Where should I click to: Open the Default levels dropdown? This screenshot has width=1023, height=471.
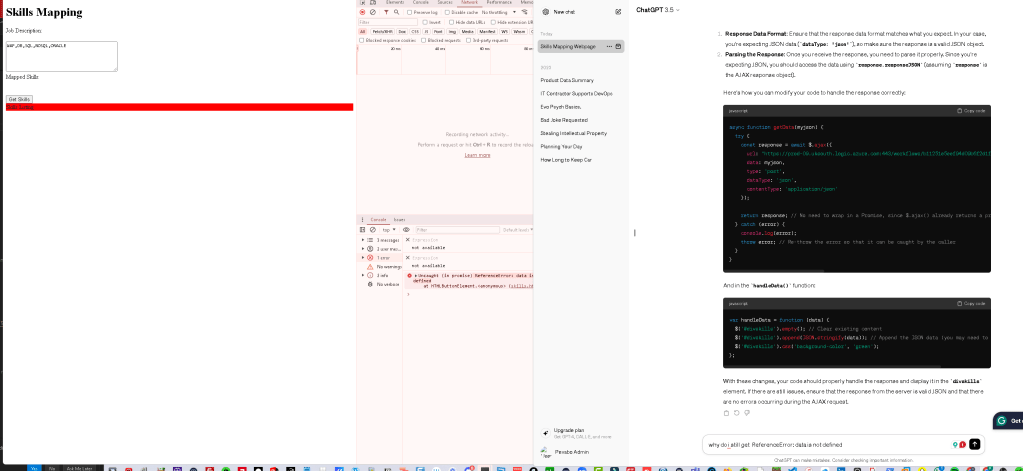click(x=517, y=230)
